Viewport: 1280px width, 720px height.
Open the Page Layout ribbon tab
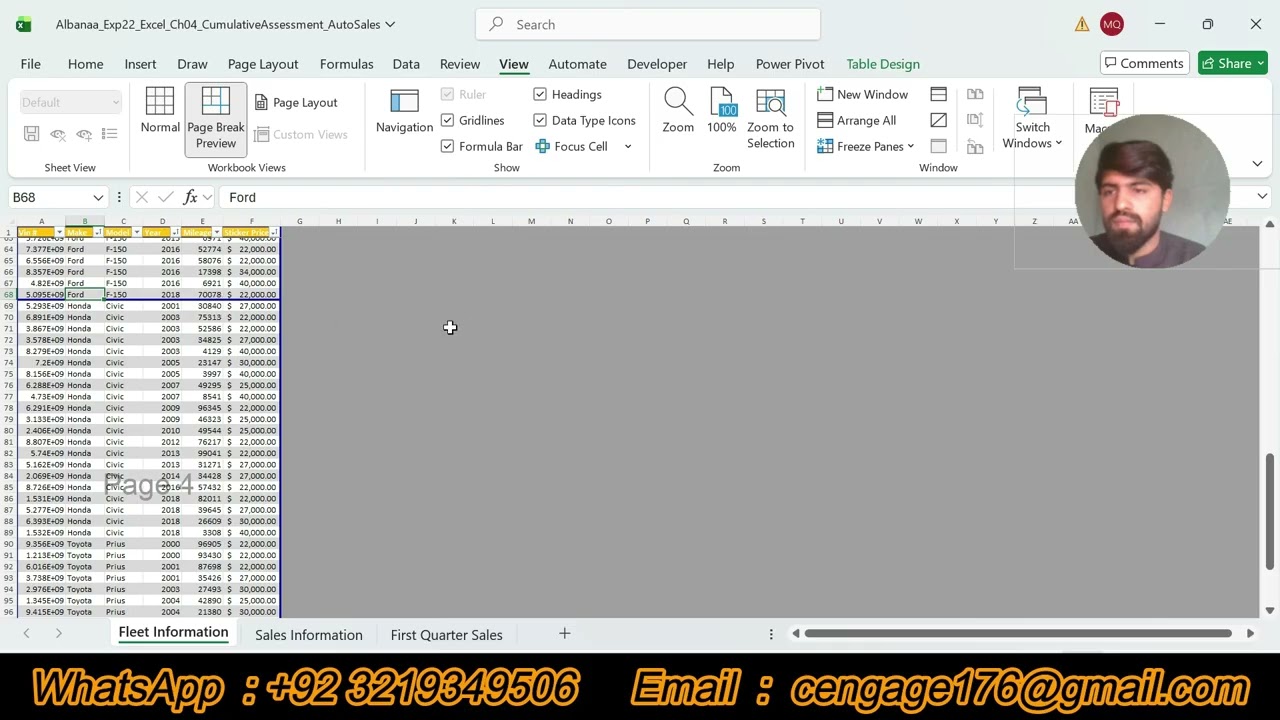coord(263,64)
